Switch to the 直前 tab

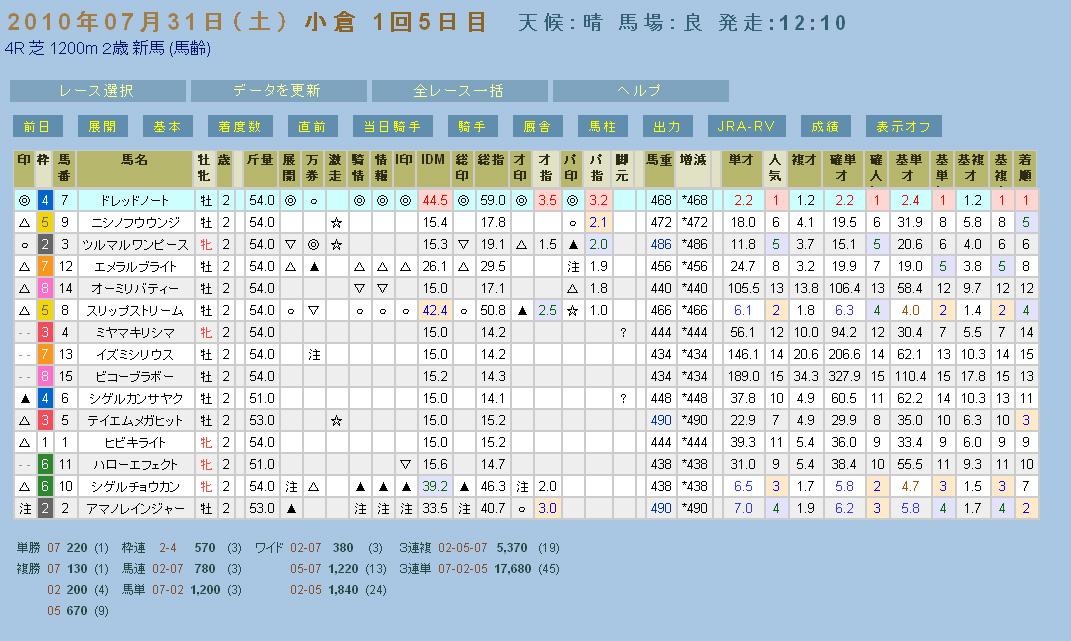(x=313, y=126)
